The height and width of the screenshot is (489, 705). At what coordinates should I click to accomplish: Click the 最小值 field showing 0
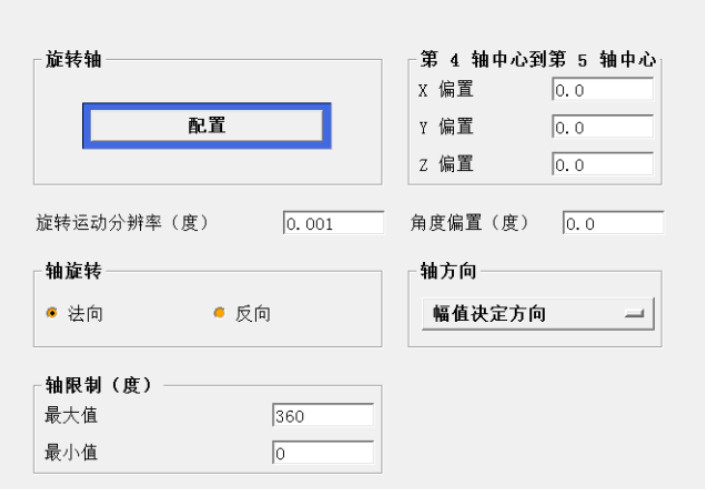[x=322, y=453]
